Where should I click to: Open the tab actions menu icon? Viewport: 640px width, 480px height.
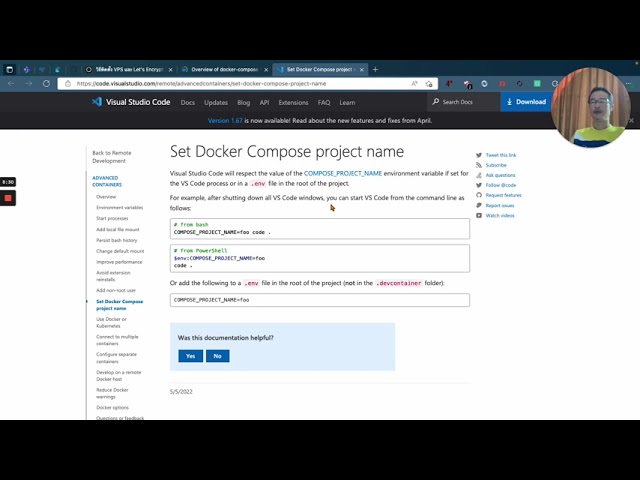pos(9,69)
